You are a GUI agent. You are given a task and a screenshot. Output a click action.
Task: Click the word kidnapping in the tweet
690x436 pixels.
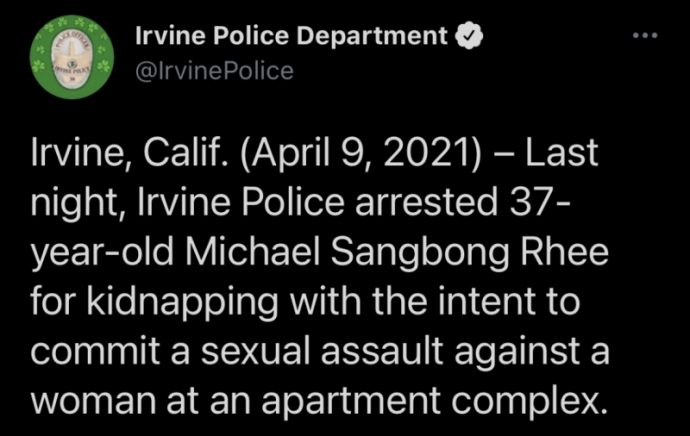182,303
